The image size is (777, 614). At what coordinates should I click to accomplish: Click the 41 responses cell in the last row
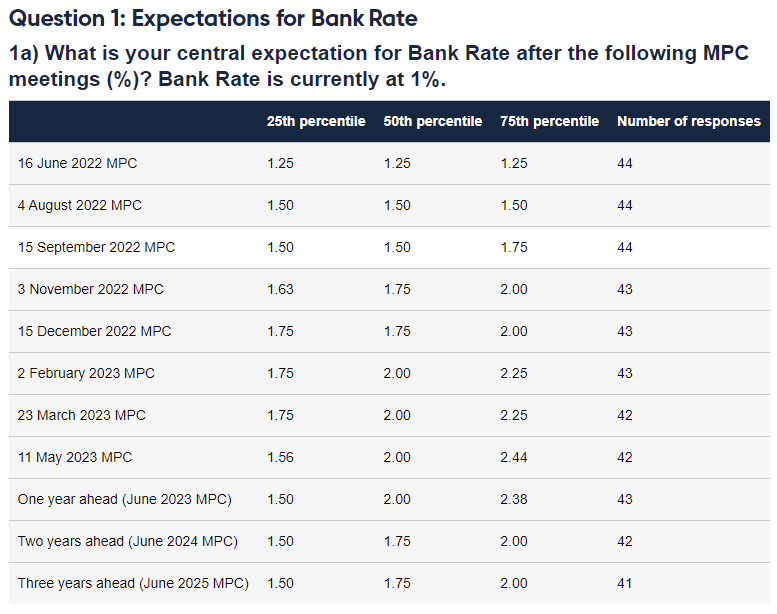pos(625,583)
